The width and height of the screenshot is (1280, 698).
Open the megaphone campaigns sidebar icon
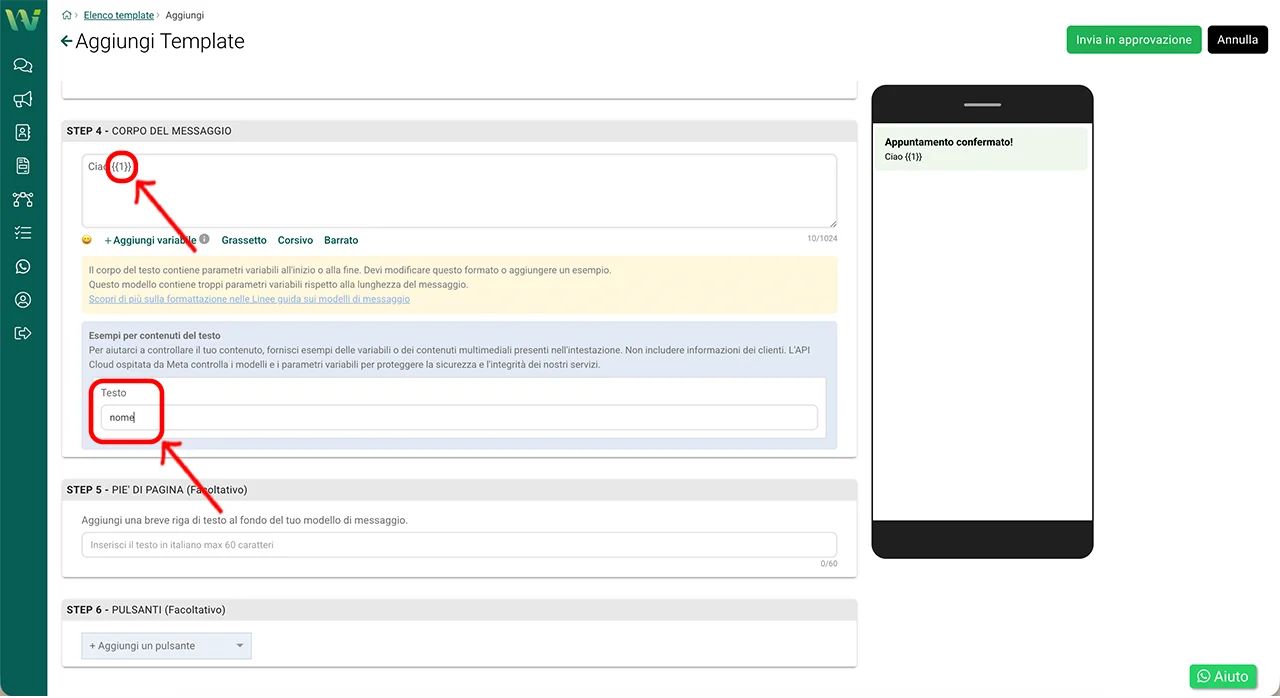[23, 99]
